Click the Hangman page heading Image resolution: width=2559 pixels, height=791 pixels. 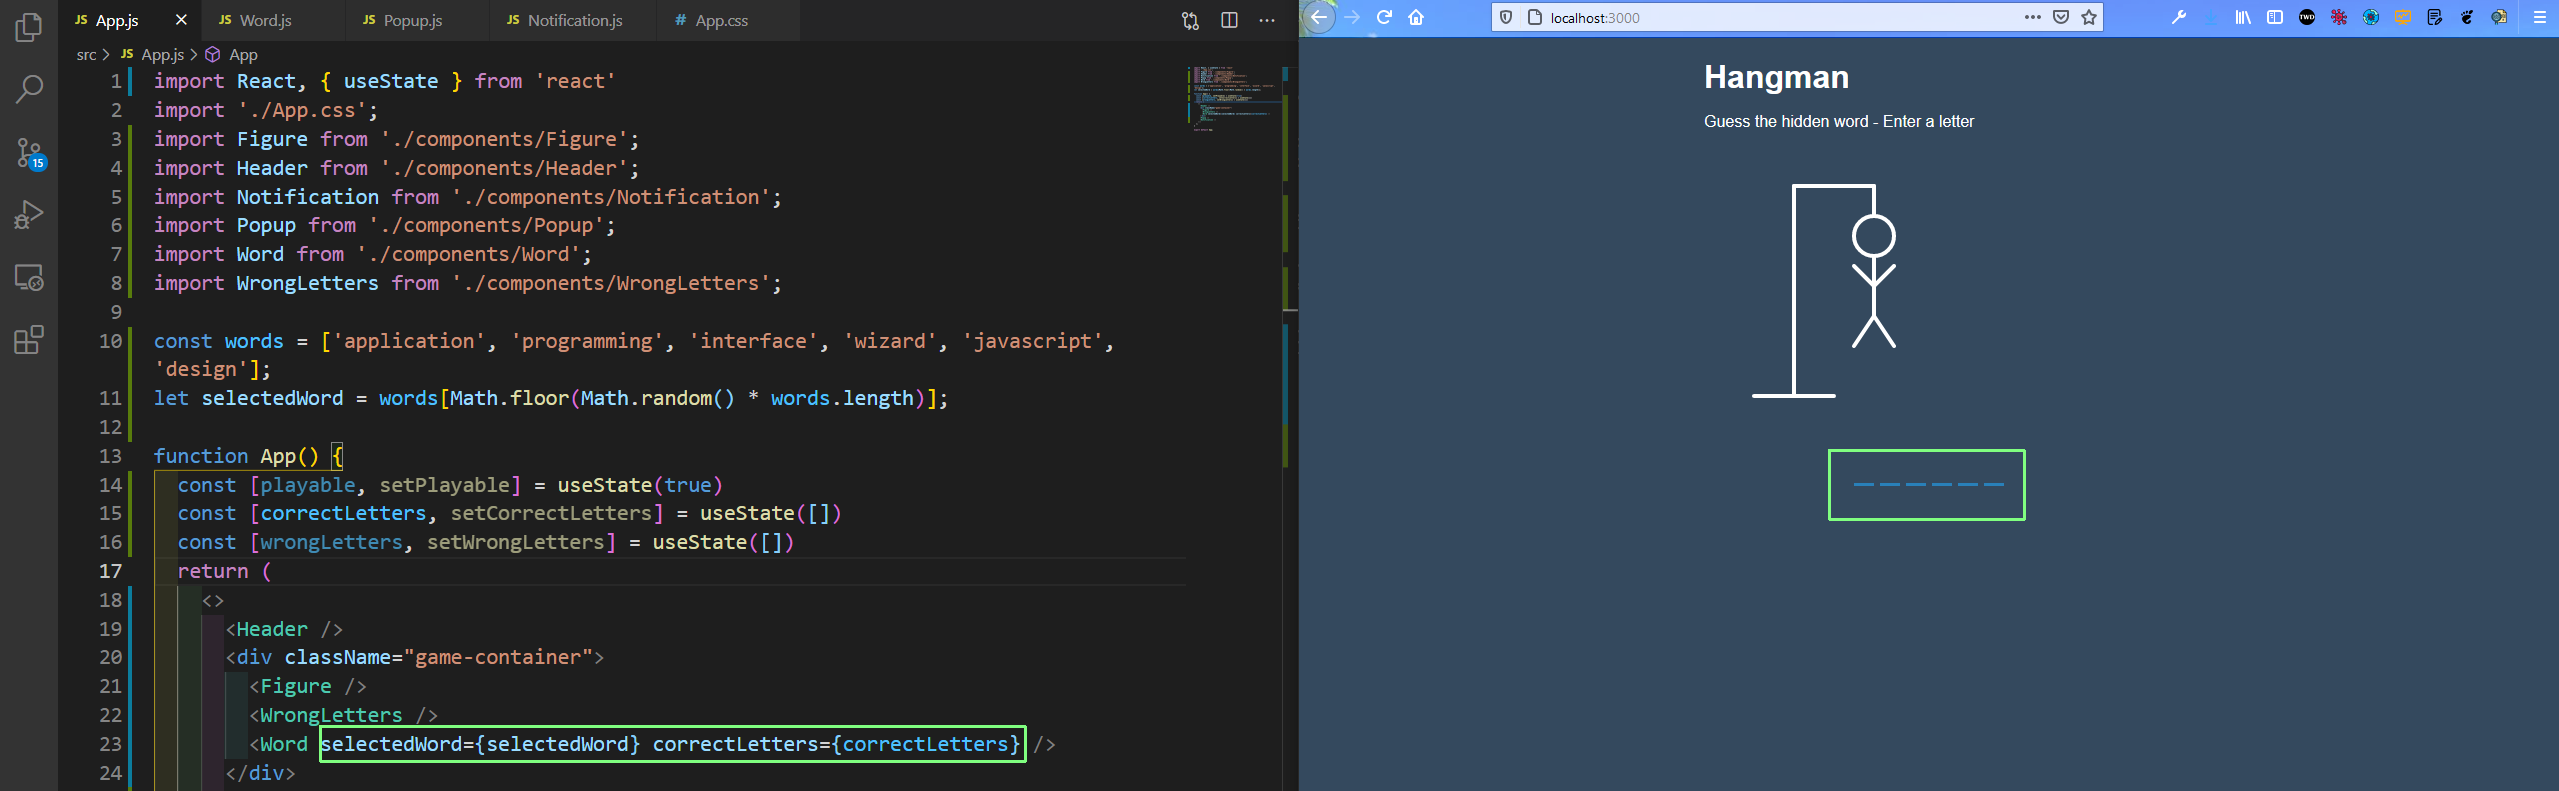(1776, 77)
